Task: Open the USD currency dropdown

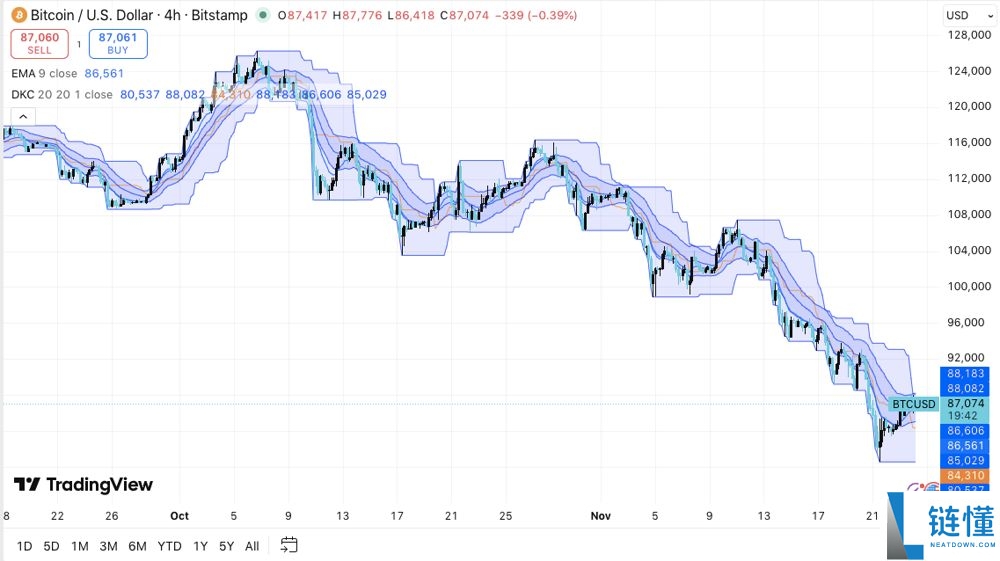Action: [964, 15]
